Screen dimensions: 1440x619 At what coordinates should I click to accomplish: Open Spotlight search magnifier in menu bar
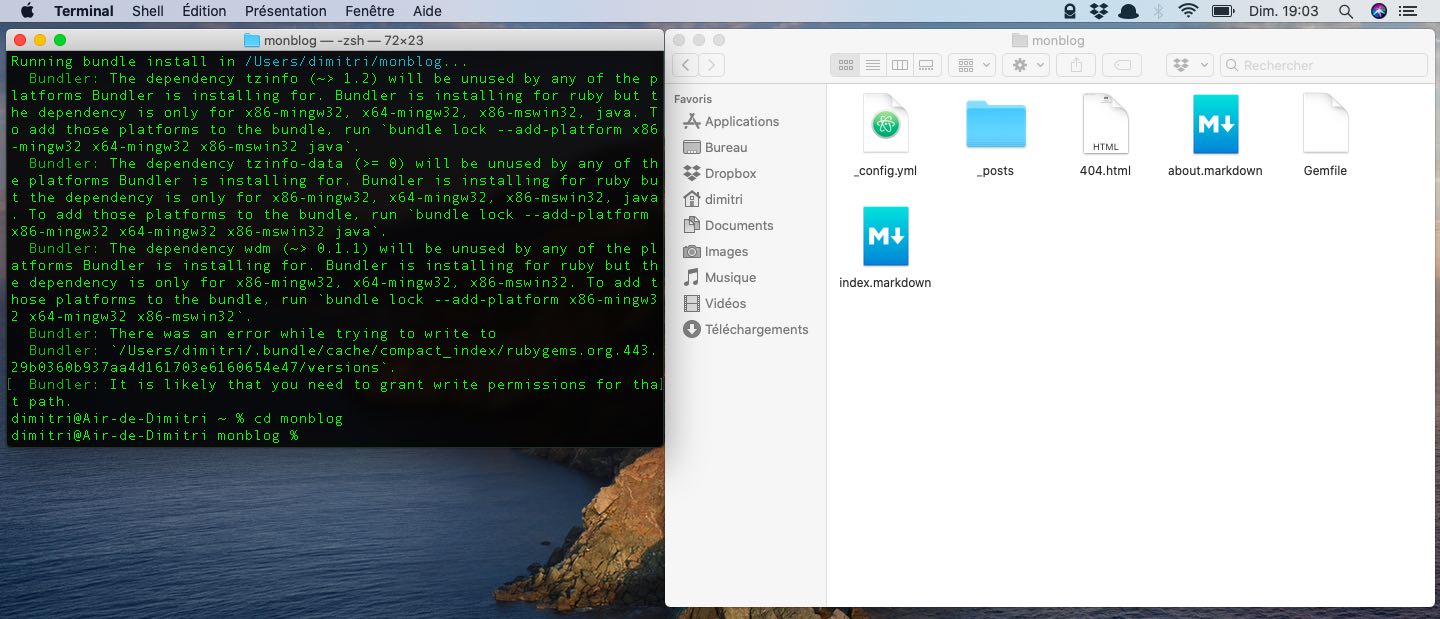pyautogui.click(x=1345, y=11)
